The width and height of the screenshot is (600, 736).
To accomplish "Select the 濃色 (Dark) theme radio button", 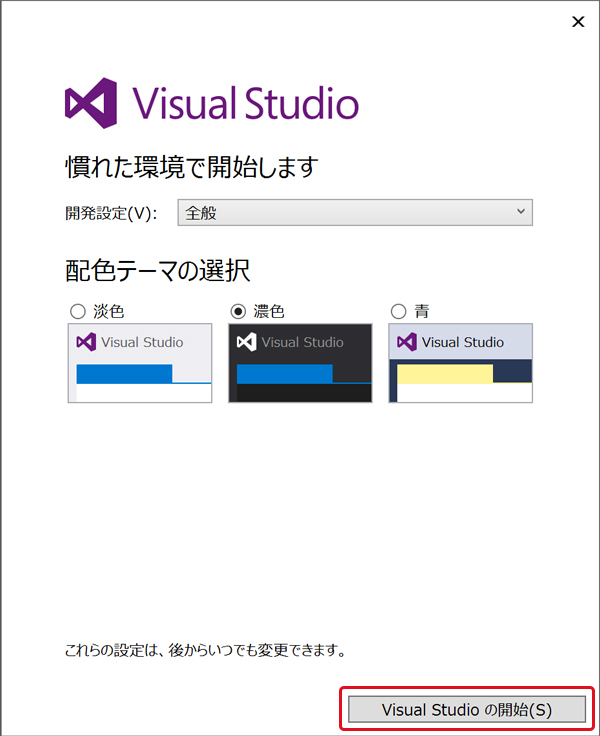I will [x=238, y=311].
